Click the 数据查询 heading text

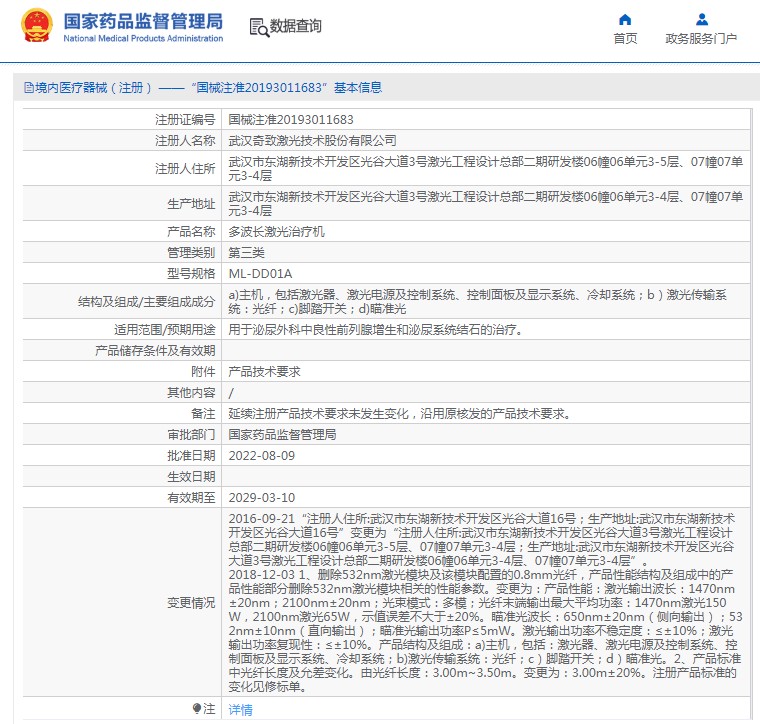tap(295, 26)
